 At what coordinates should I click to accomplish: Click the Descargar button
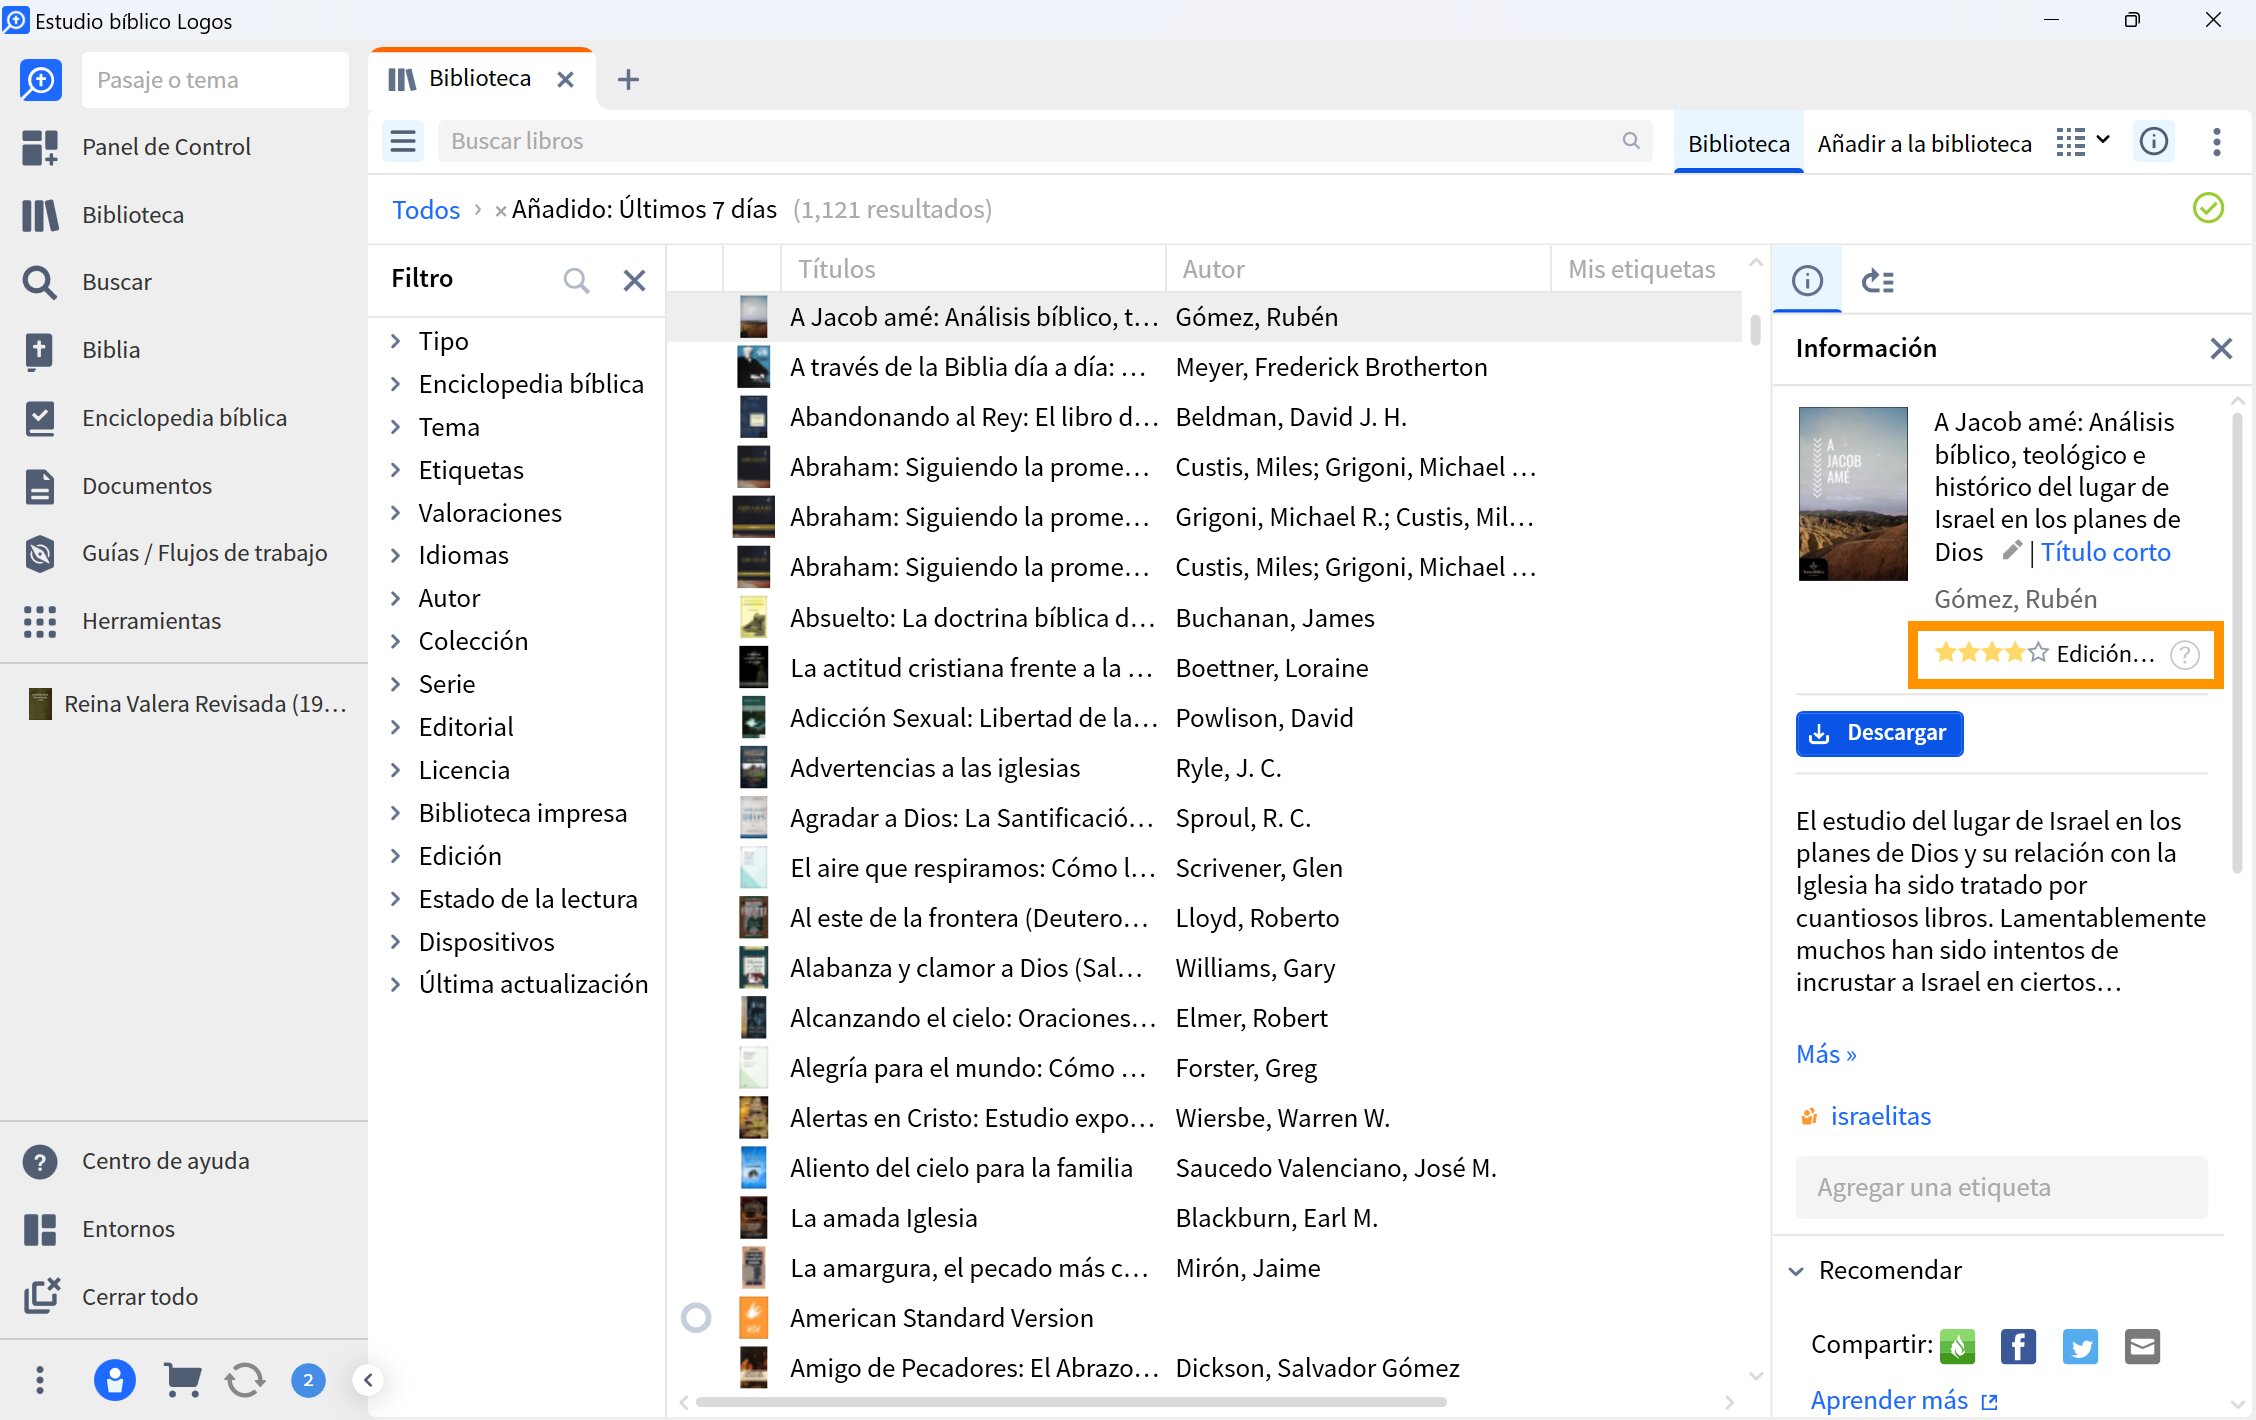[1879, 734]
